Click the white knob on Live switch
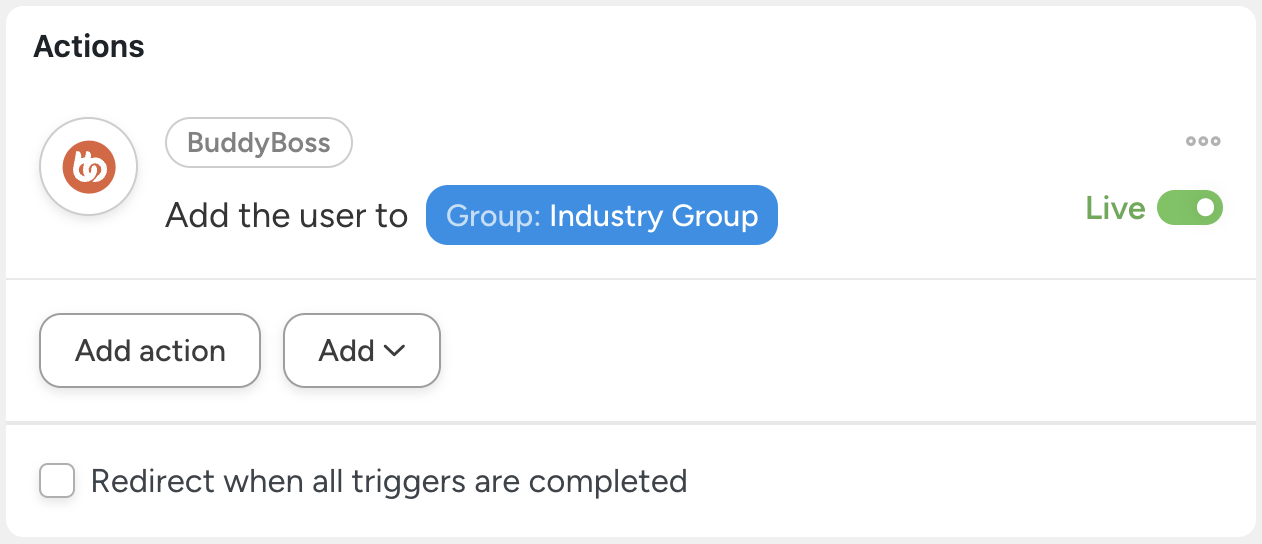 [x=1206, y=208]
